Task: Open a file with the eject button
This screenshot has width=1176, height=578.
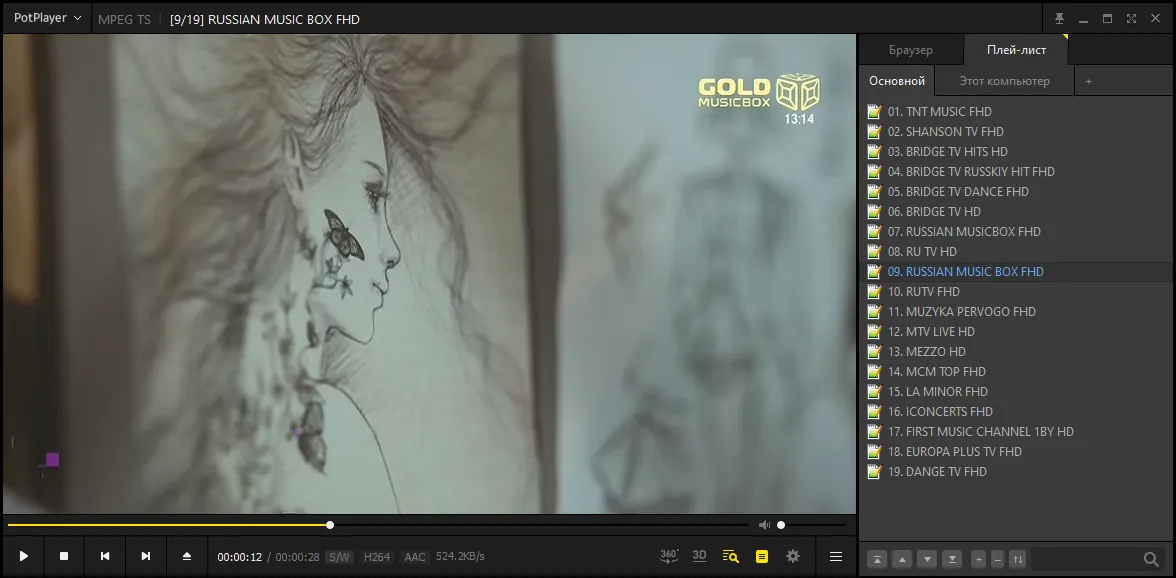Action: [187, 556]
